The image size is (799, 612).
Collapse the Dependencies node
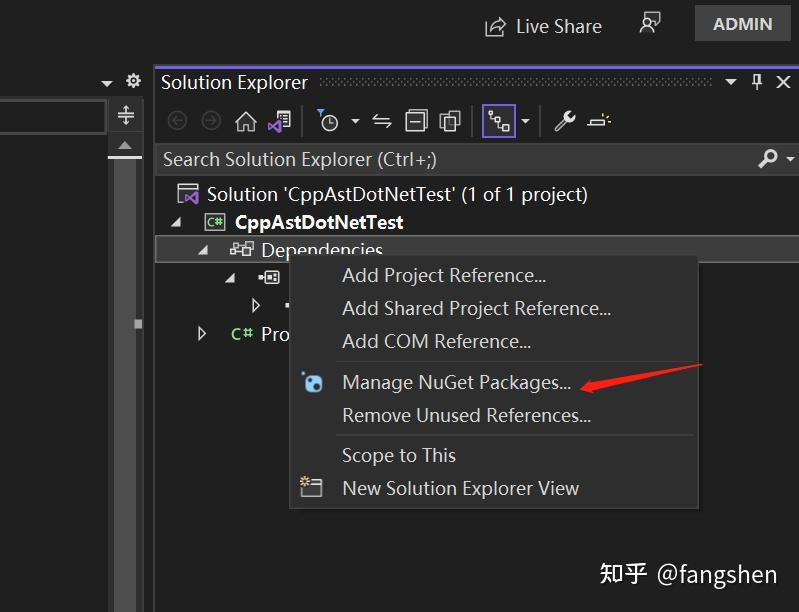(203, 250)
